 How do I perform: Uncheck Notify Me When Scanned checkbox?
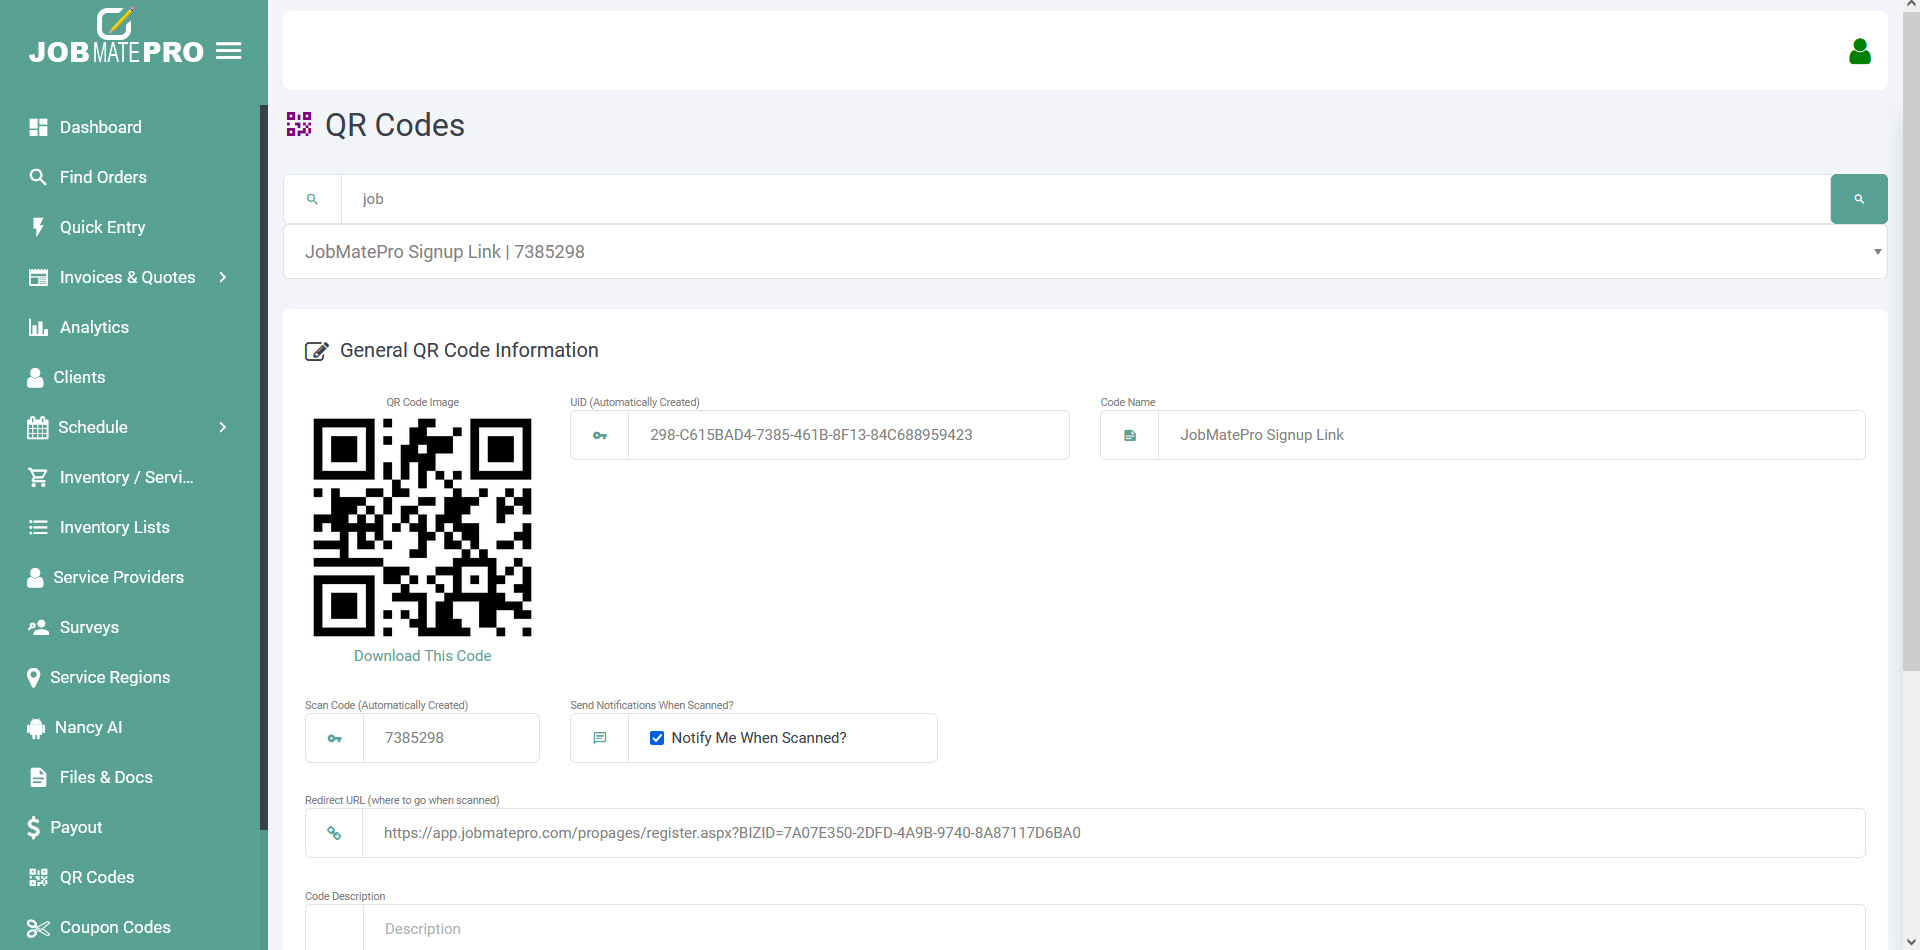(x=657, y=738)
